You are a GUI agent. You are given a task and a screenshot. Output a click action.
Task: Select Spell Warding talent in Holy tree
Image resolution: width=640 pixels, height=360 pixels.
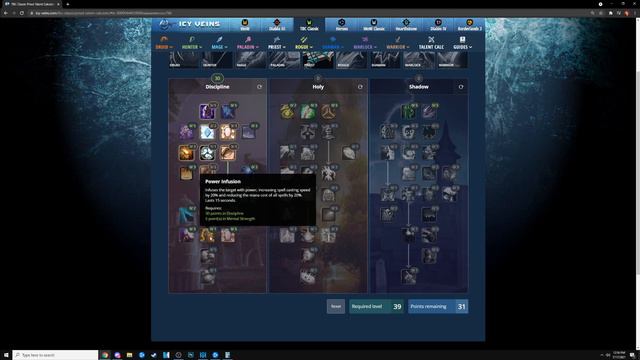tap(308, 132)
